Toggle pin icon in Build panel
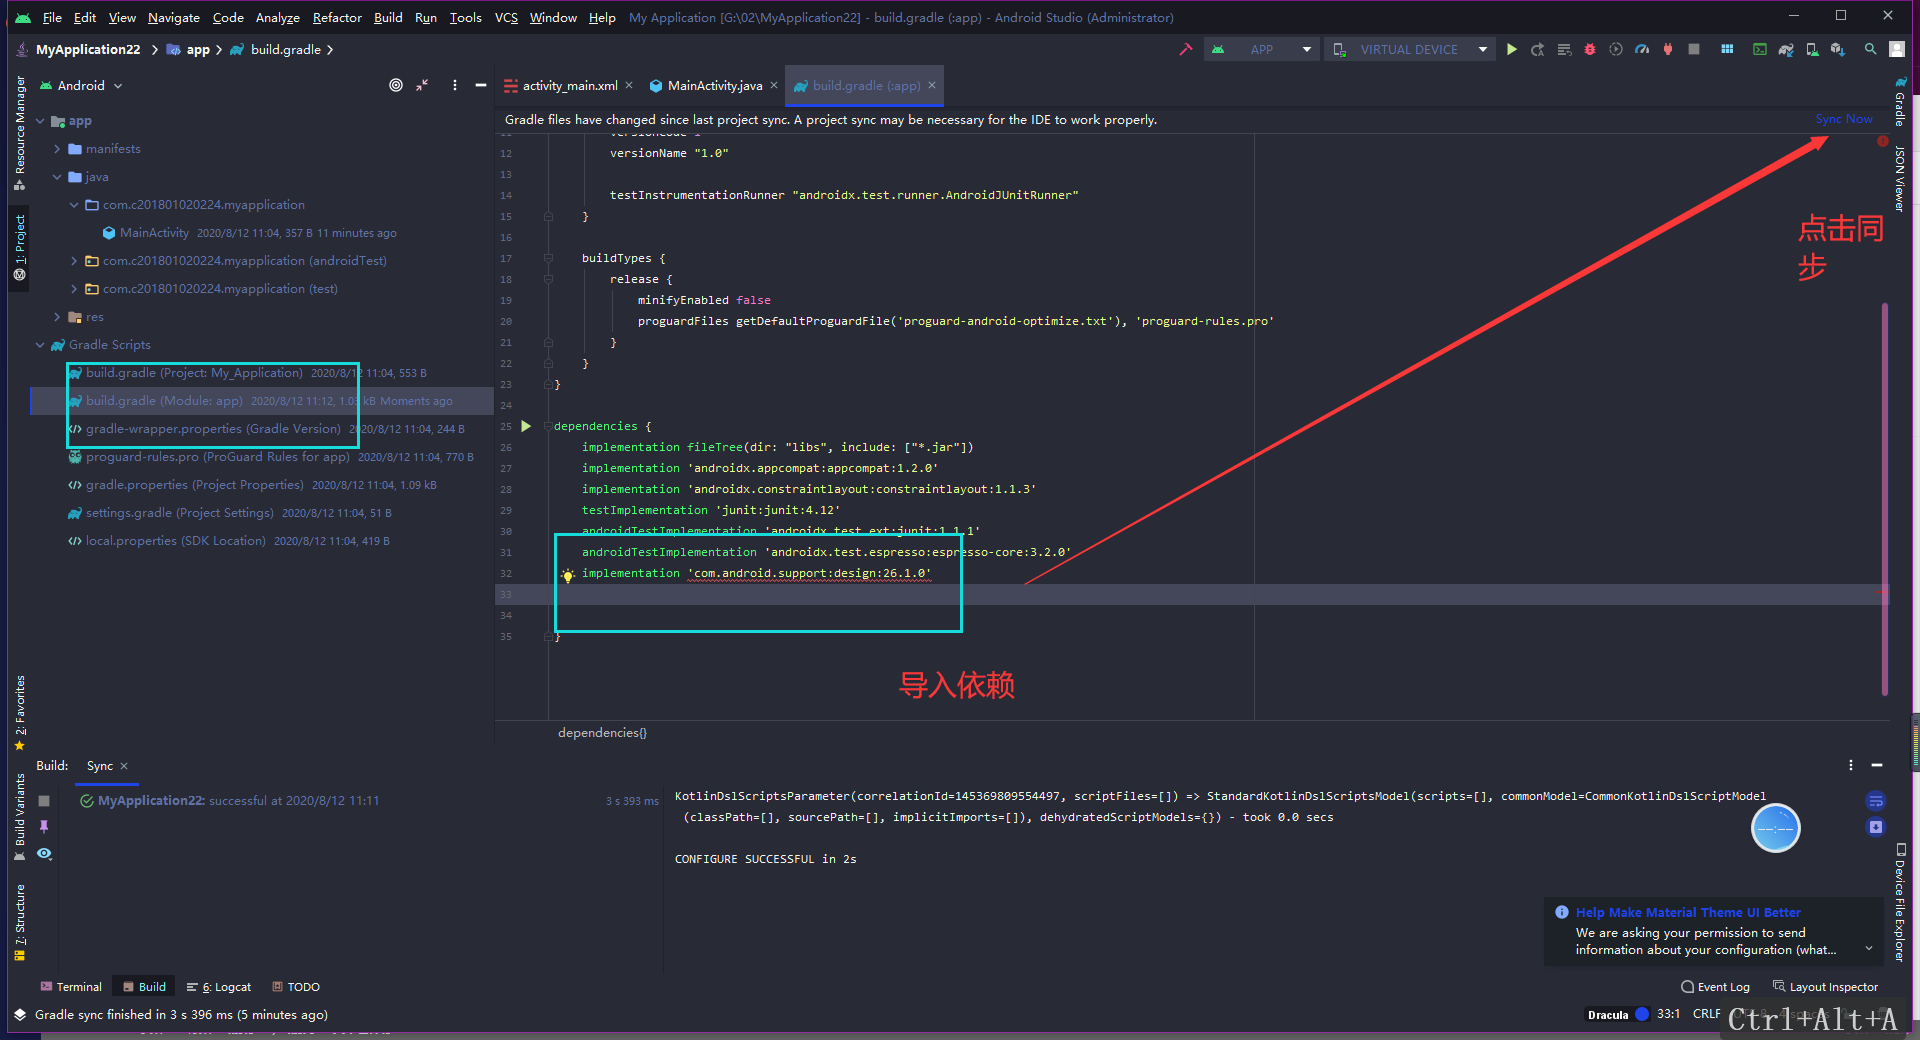This screenshot has width=1920, height=1040. pos(44,827)
